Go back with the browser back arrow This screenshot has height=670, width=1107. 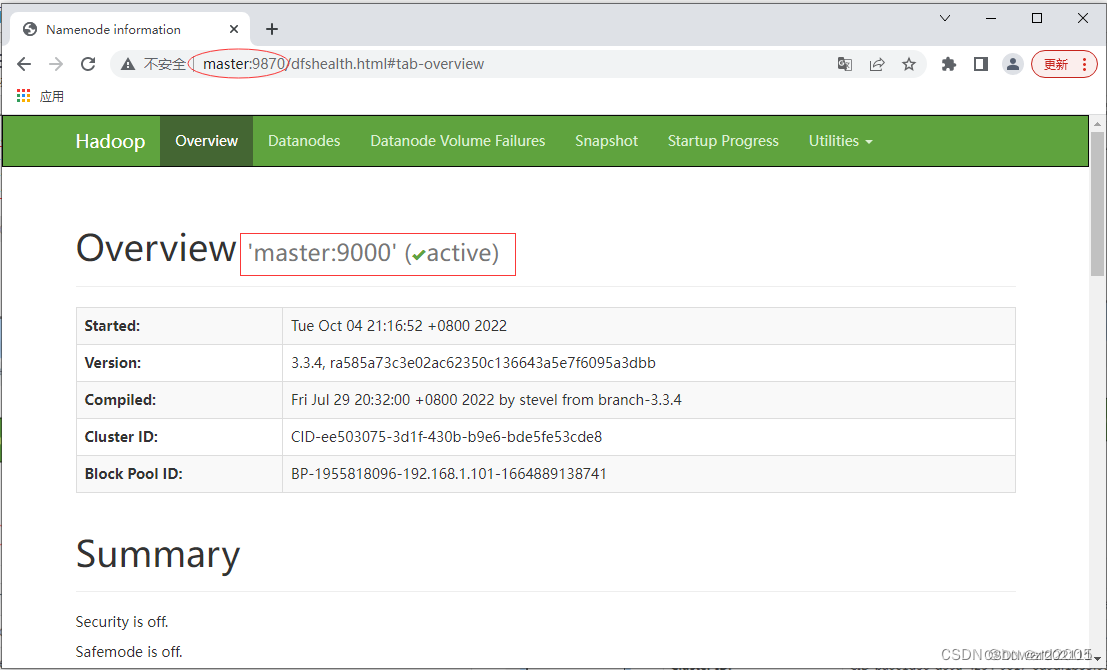pyautogui.click(x=24, y=64)
